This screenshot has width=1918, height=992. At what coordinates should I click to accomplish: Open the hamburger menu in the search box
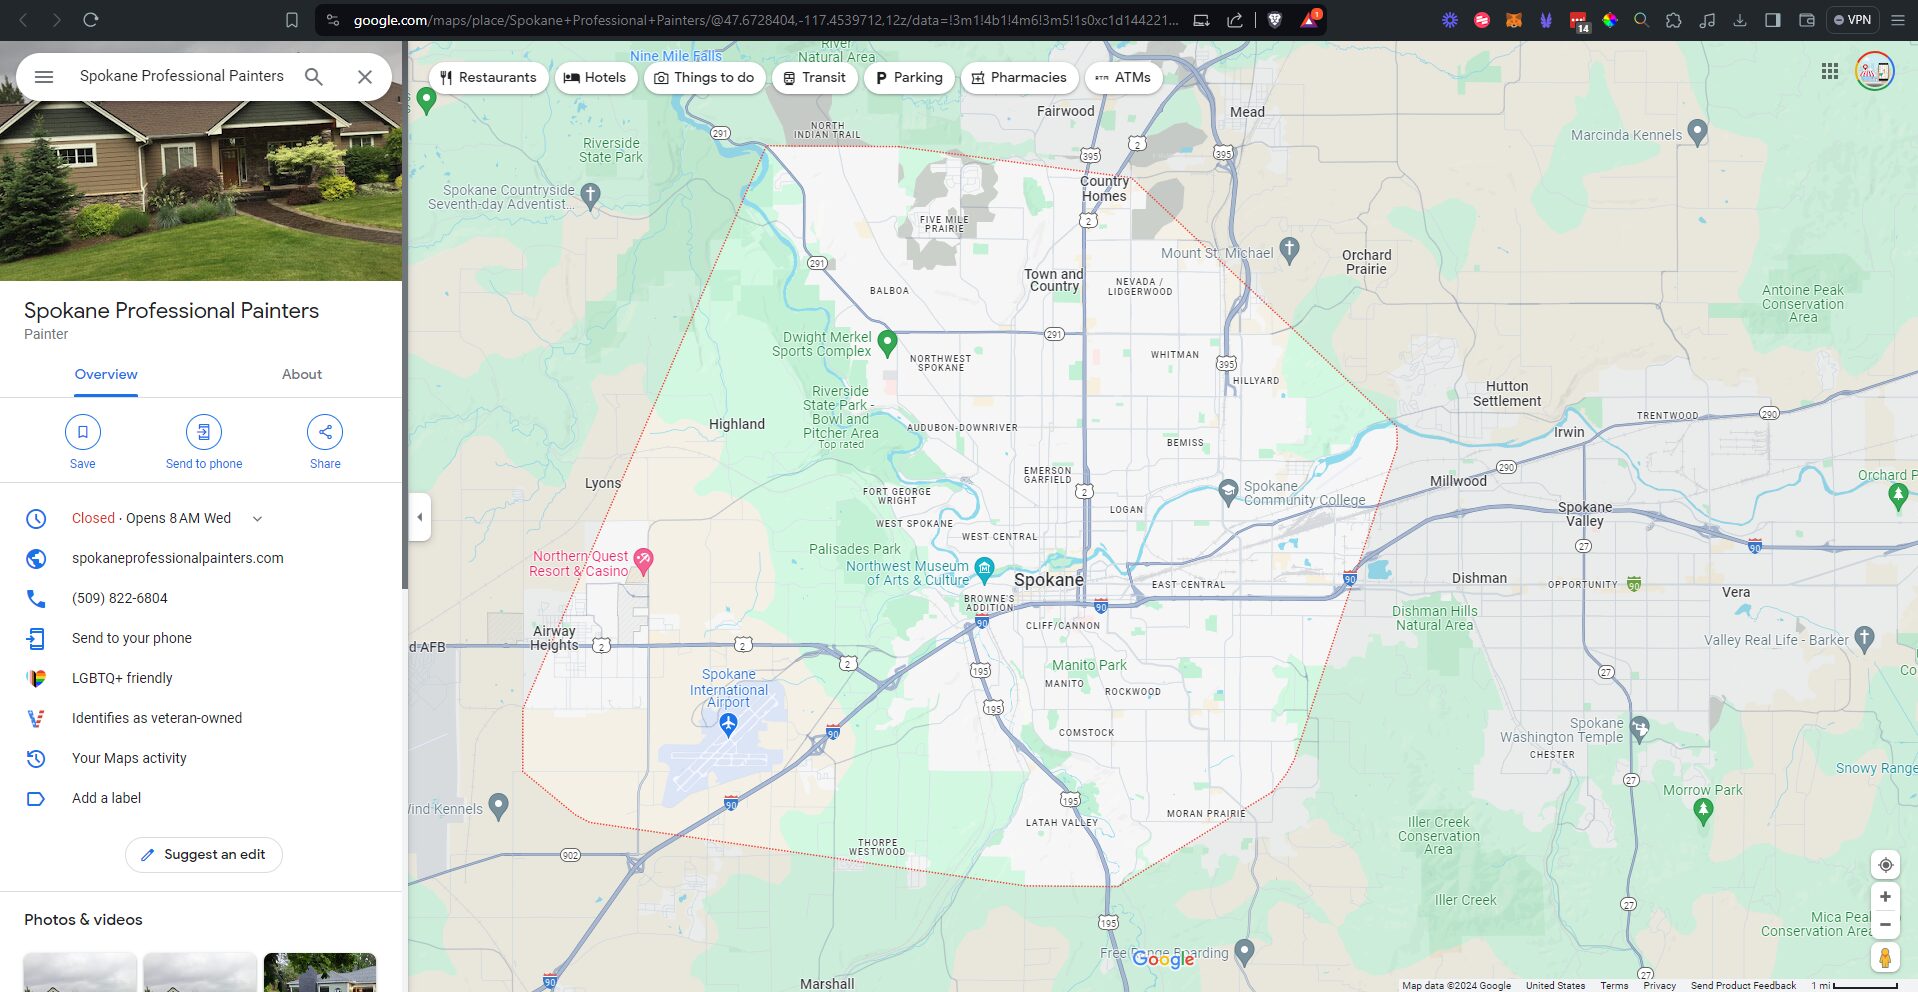(x=44, y=77)
